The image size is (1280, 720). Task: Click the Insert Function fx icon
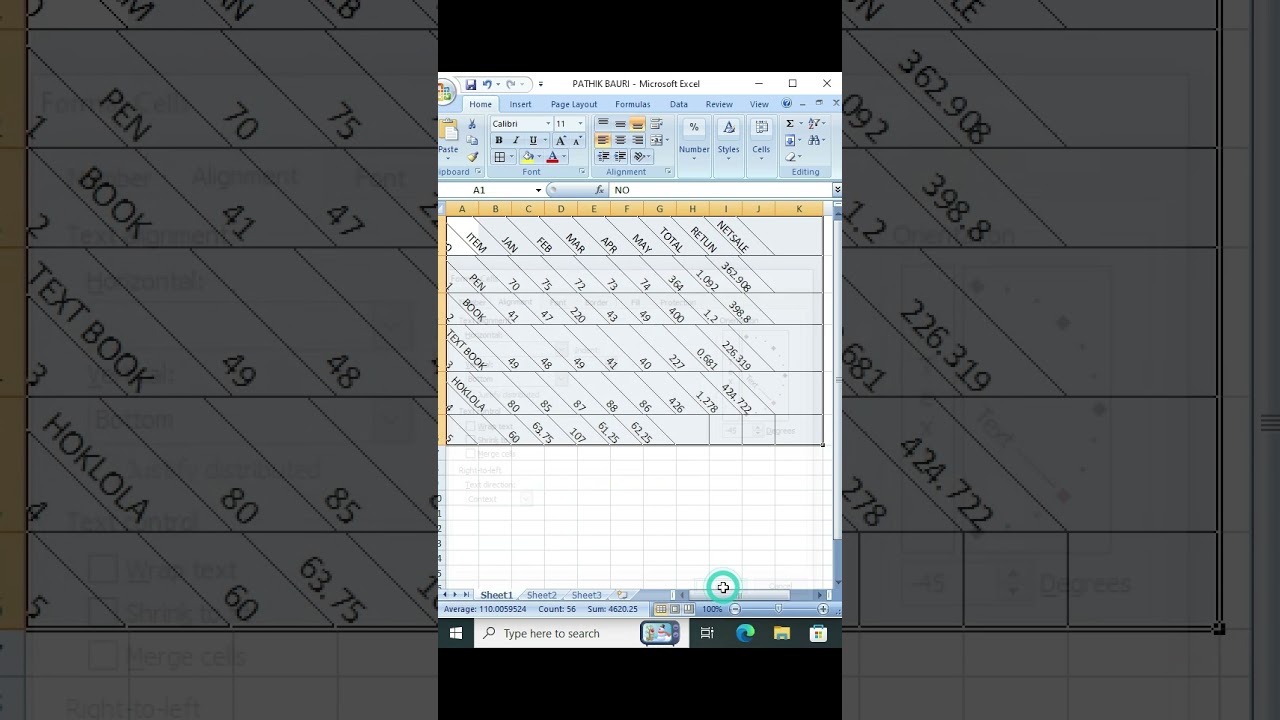(600, 190)
